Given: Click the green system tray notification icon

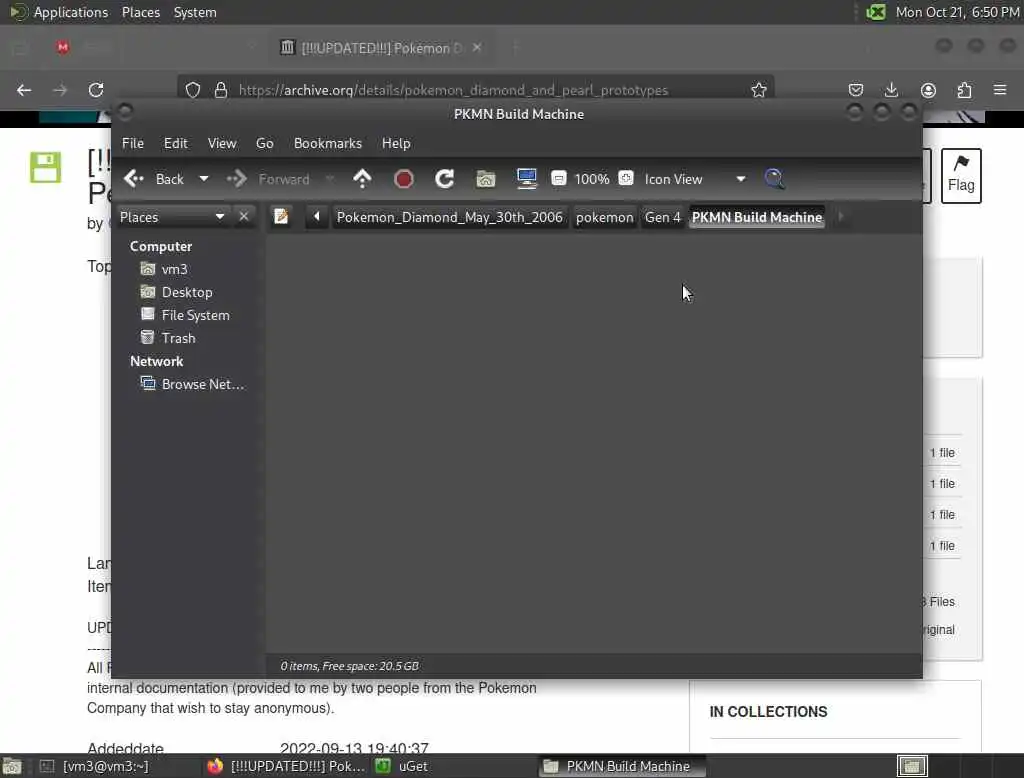Looking at the screenshot, I should click(x=876, y=12).
